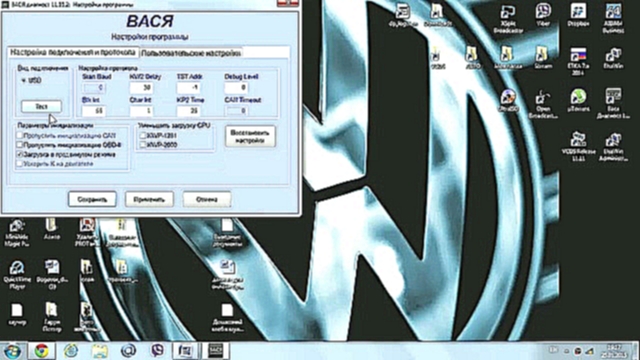Image resolution: width=640 pixels, height=360 pixels.
Task: Click the CAN Timeout input field
Action: tap(236, 111)
